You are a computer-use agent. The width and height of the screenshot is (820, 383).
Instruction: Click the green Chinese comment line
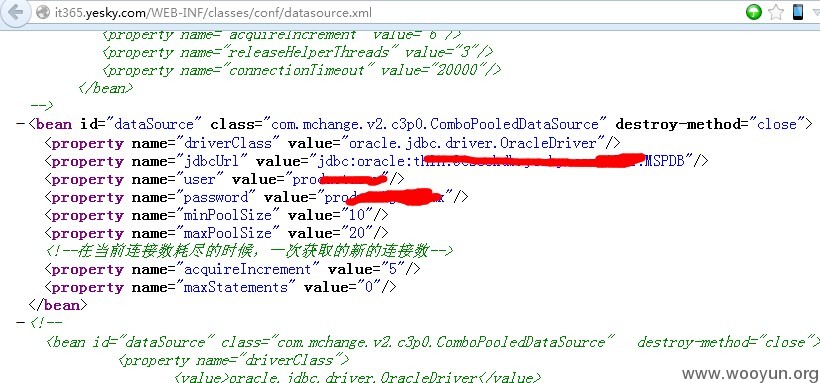(x=249, y=251)
